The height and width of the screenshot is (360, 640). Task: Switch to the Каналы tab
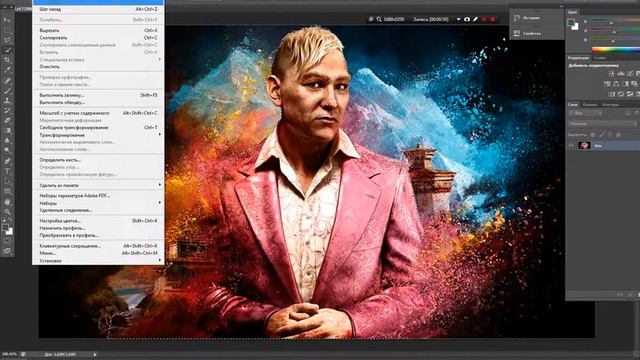(x=589, y=105)
